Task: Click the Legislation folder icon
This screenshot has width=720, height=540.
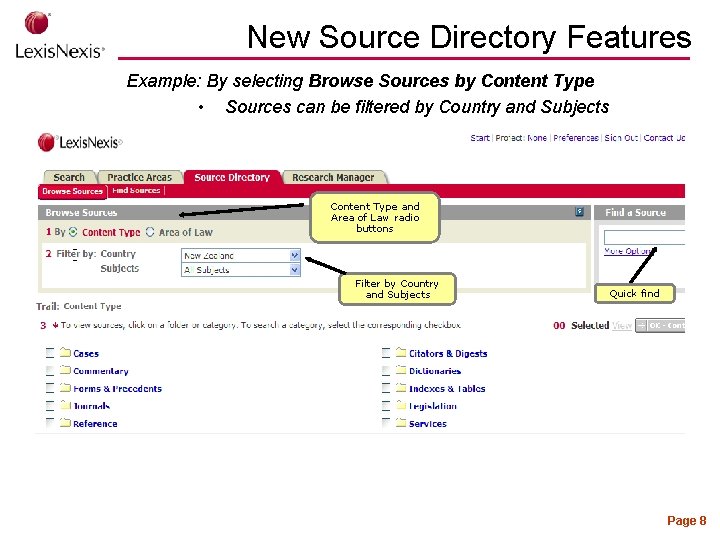Action: [401, 405]
